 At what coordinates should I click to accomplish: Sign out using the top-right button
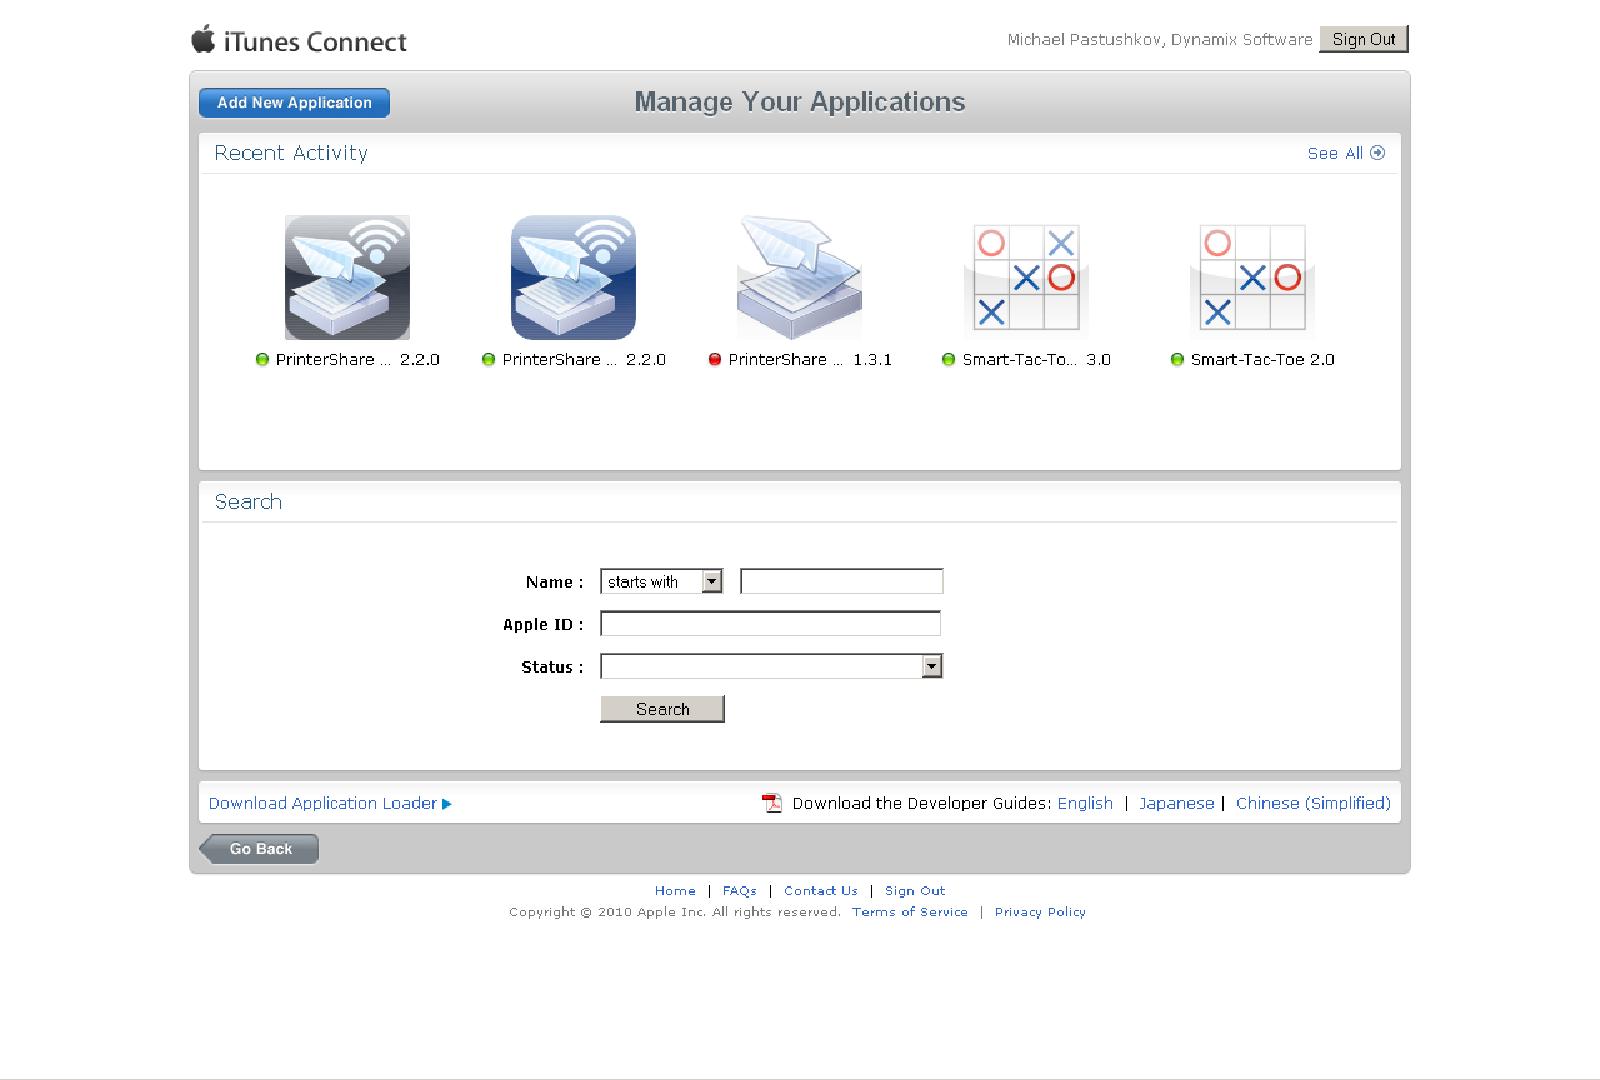(x=1364, y=39)
